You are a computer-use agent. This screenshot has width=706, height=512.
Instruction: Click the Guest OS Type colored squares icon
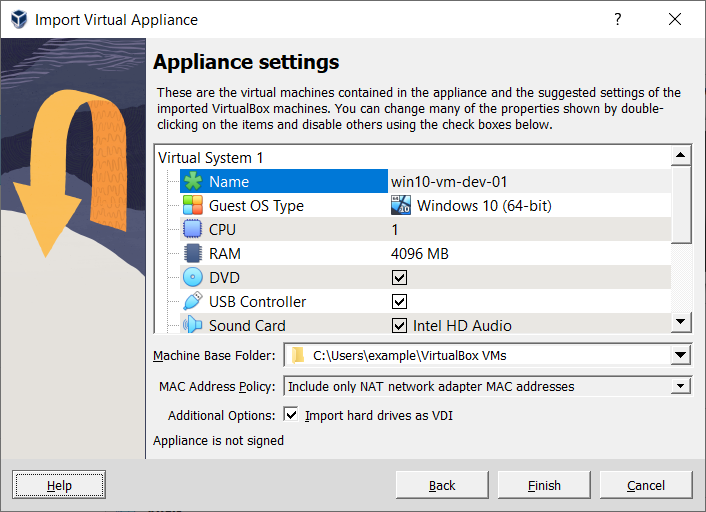coord(193,205)
